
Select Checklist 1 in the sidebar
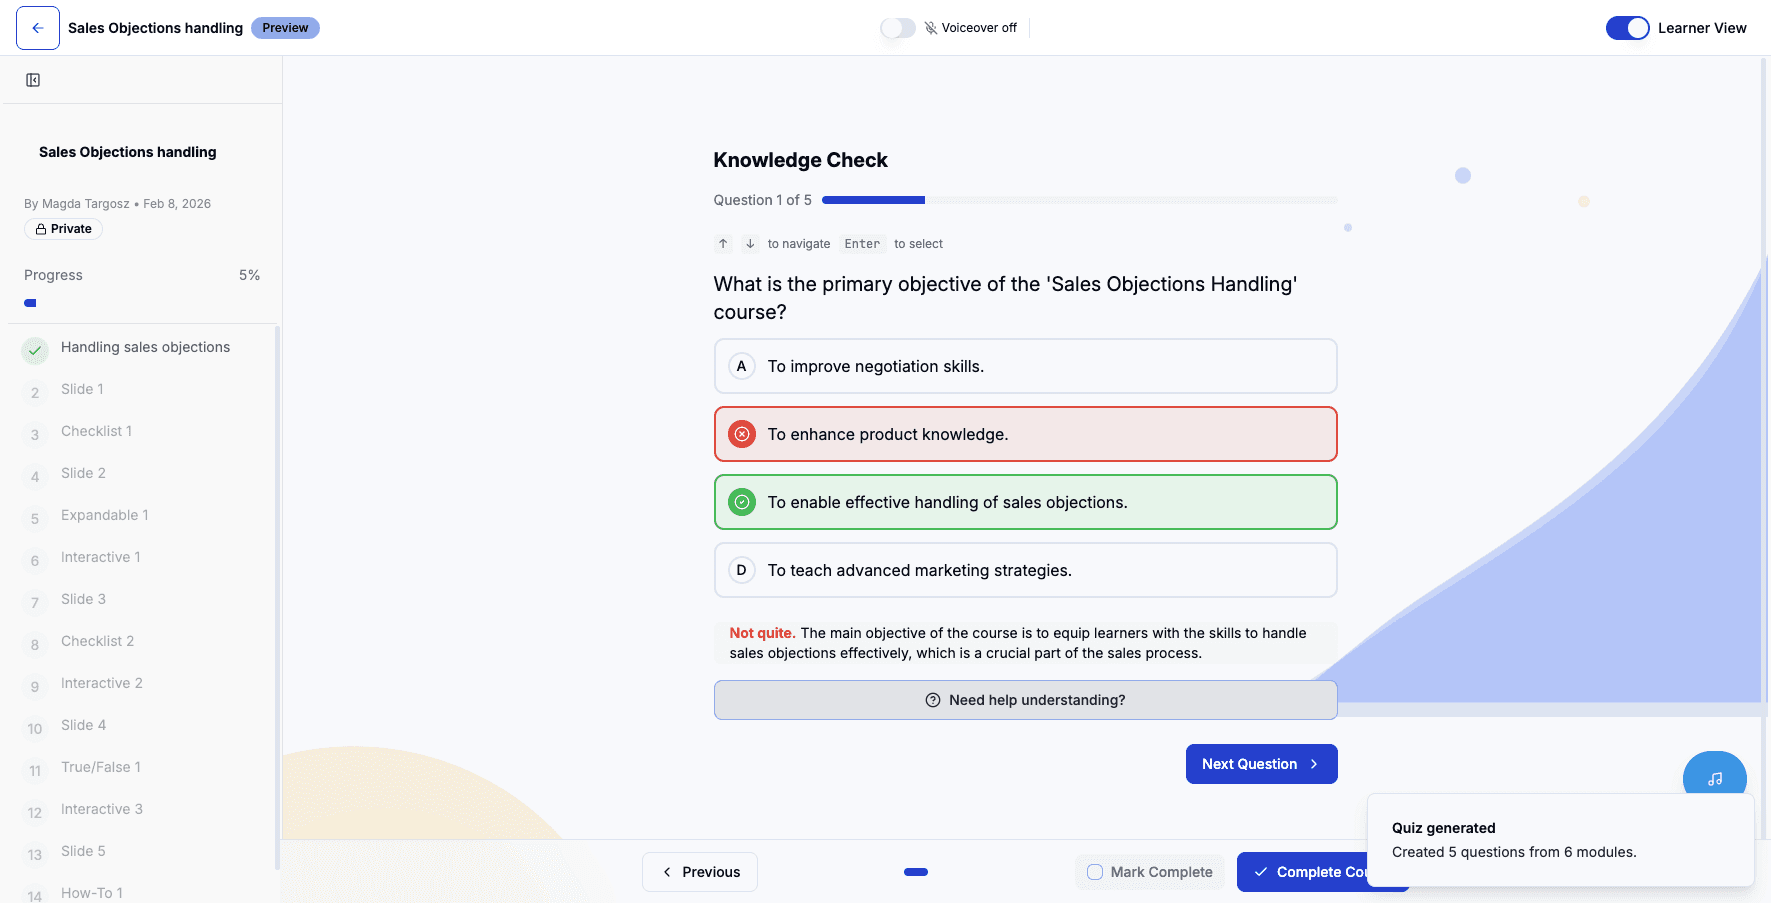pos(96,431)
